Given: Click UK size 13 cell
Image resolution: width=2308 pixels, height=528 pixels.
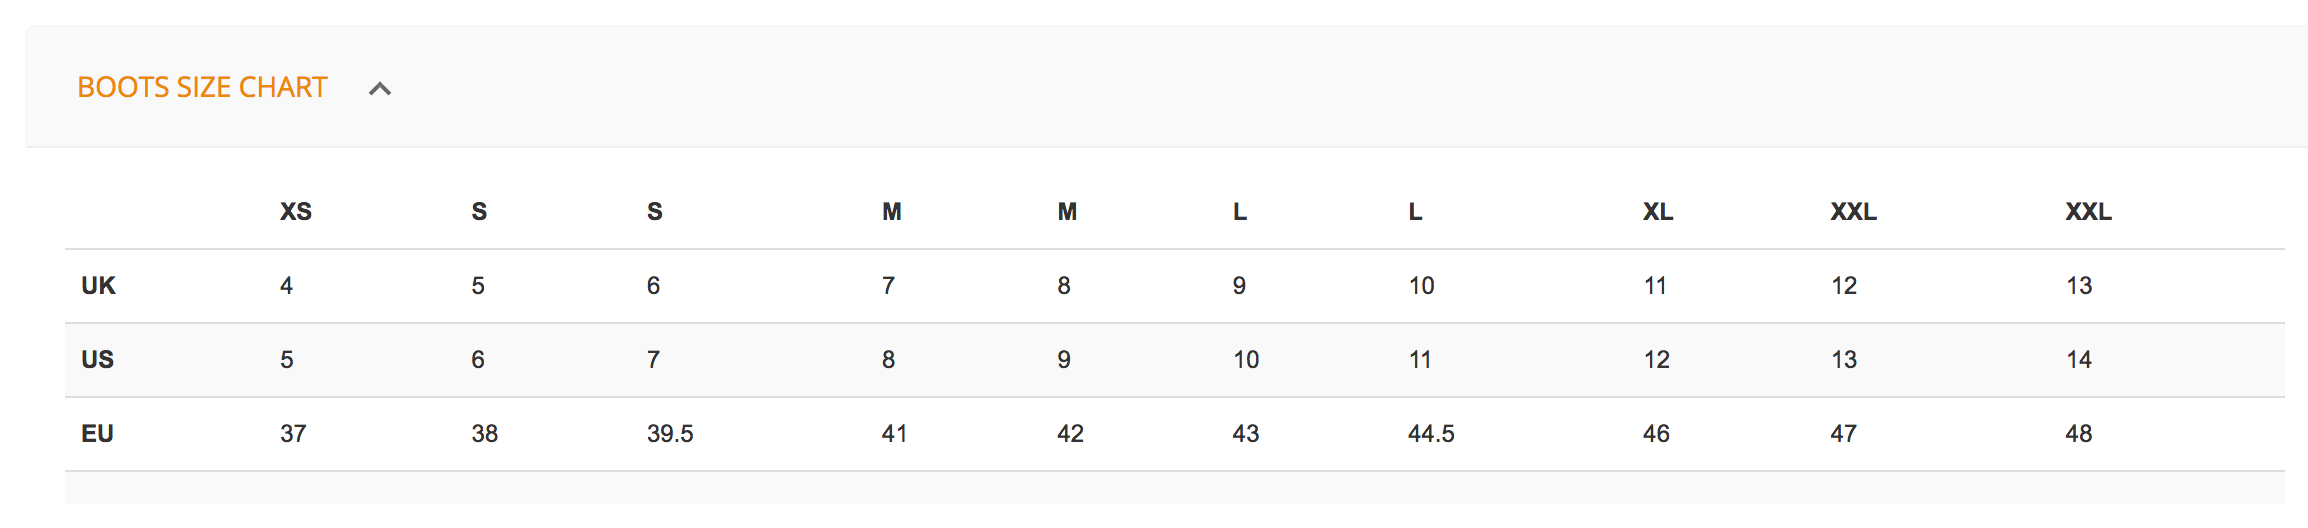Looking at the screenshot, I should 2079,286.
